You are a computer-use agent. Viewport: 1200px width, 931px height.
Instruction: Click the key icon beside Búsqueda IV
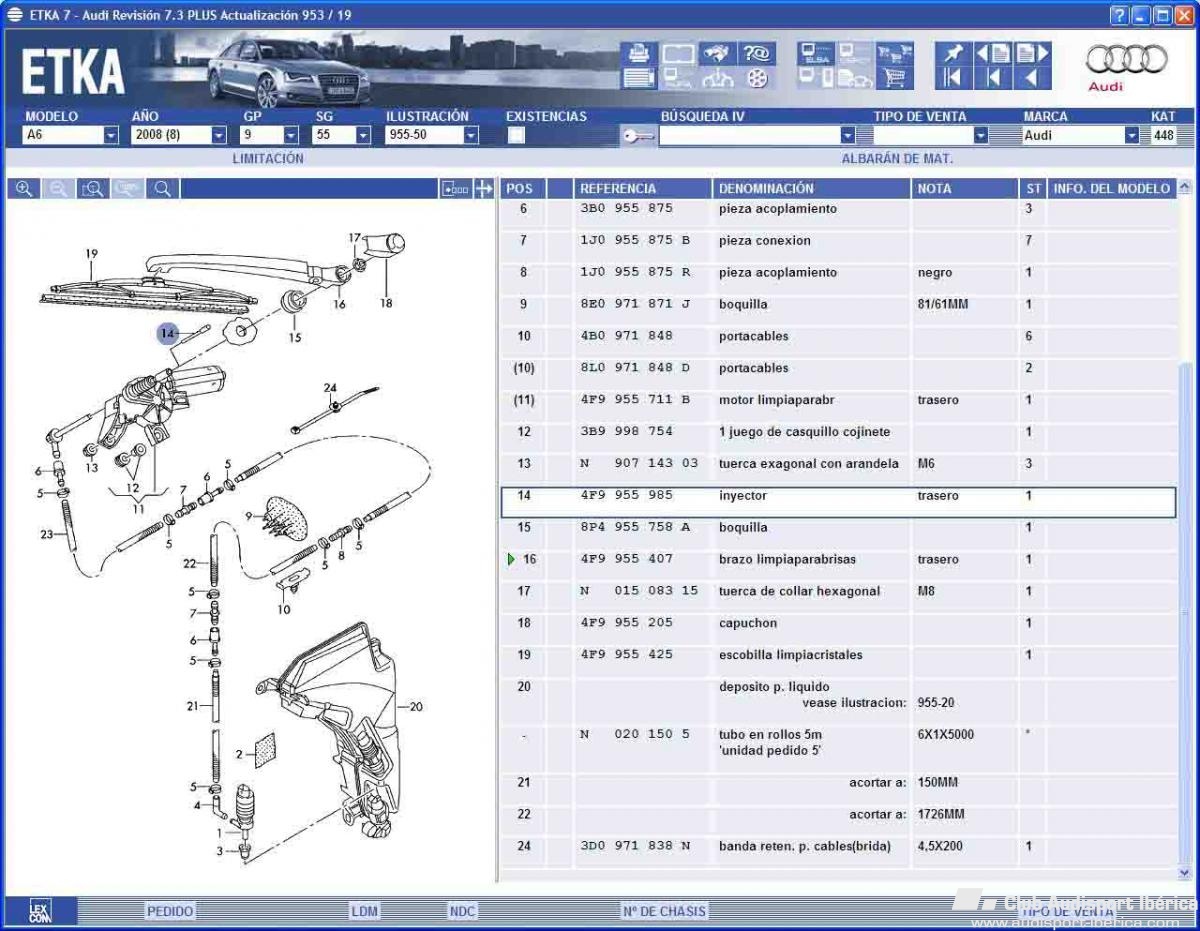coord(638,136)
